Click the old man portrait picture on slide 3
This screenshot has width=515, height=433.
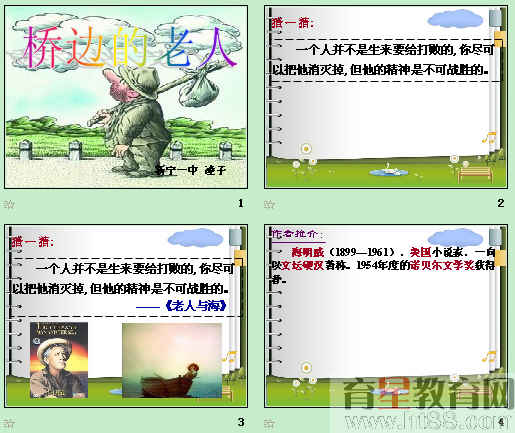coord(59,360)
